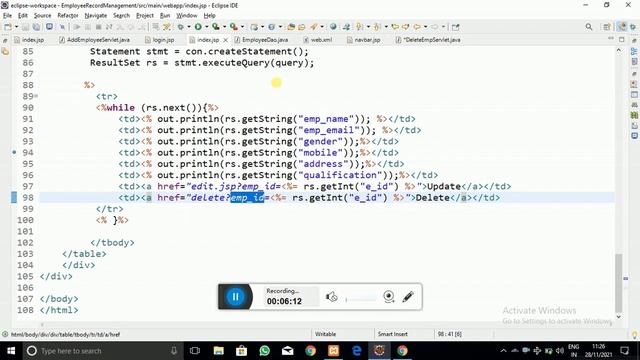
Task: Toggle the Pin Editor icon
Action: tap(456, 27)
